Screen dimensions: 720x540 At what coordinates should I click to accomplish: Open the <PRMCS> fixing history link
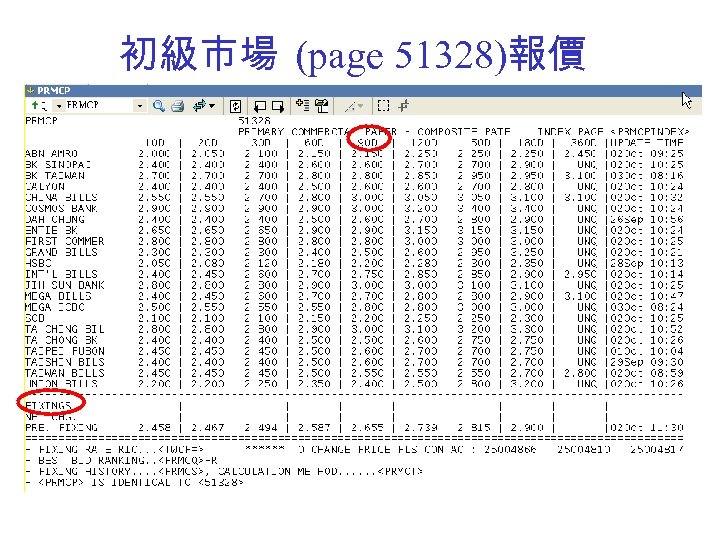tap(181, 471)
